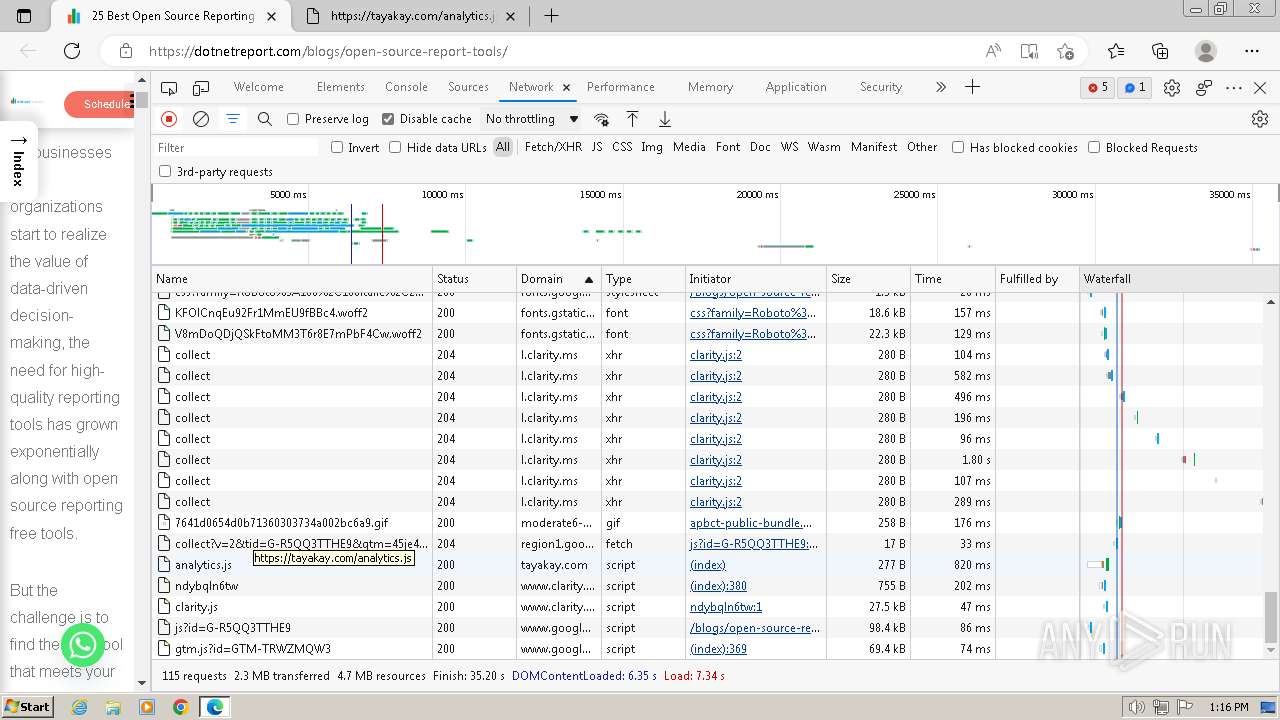This screenshot has width=1280, height=720.
Task: Refresh the browser page
Action: pos(72,51)
